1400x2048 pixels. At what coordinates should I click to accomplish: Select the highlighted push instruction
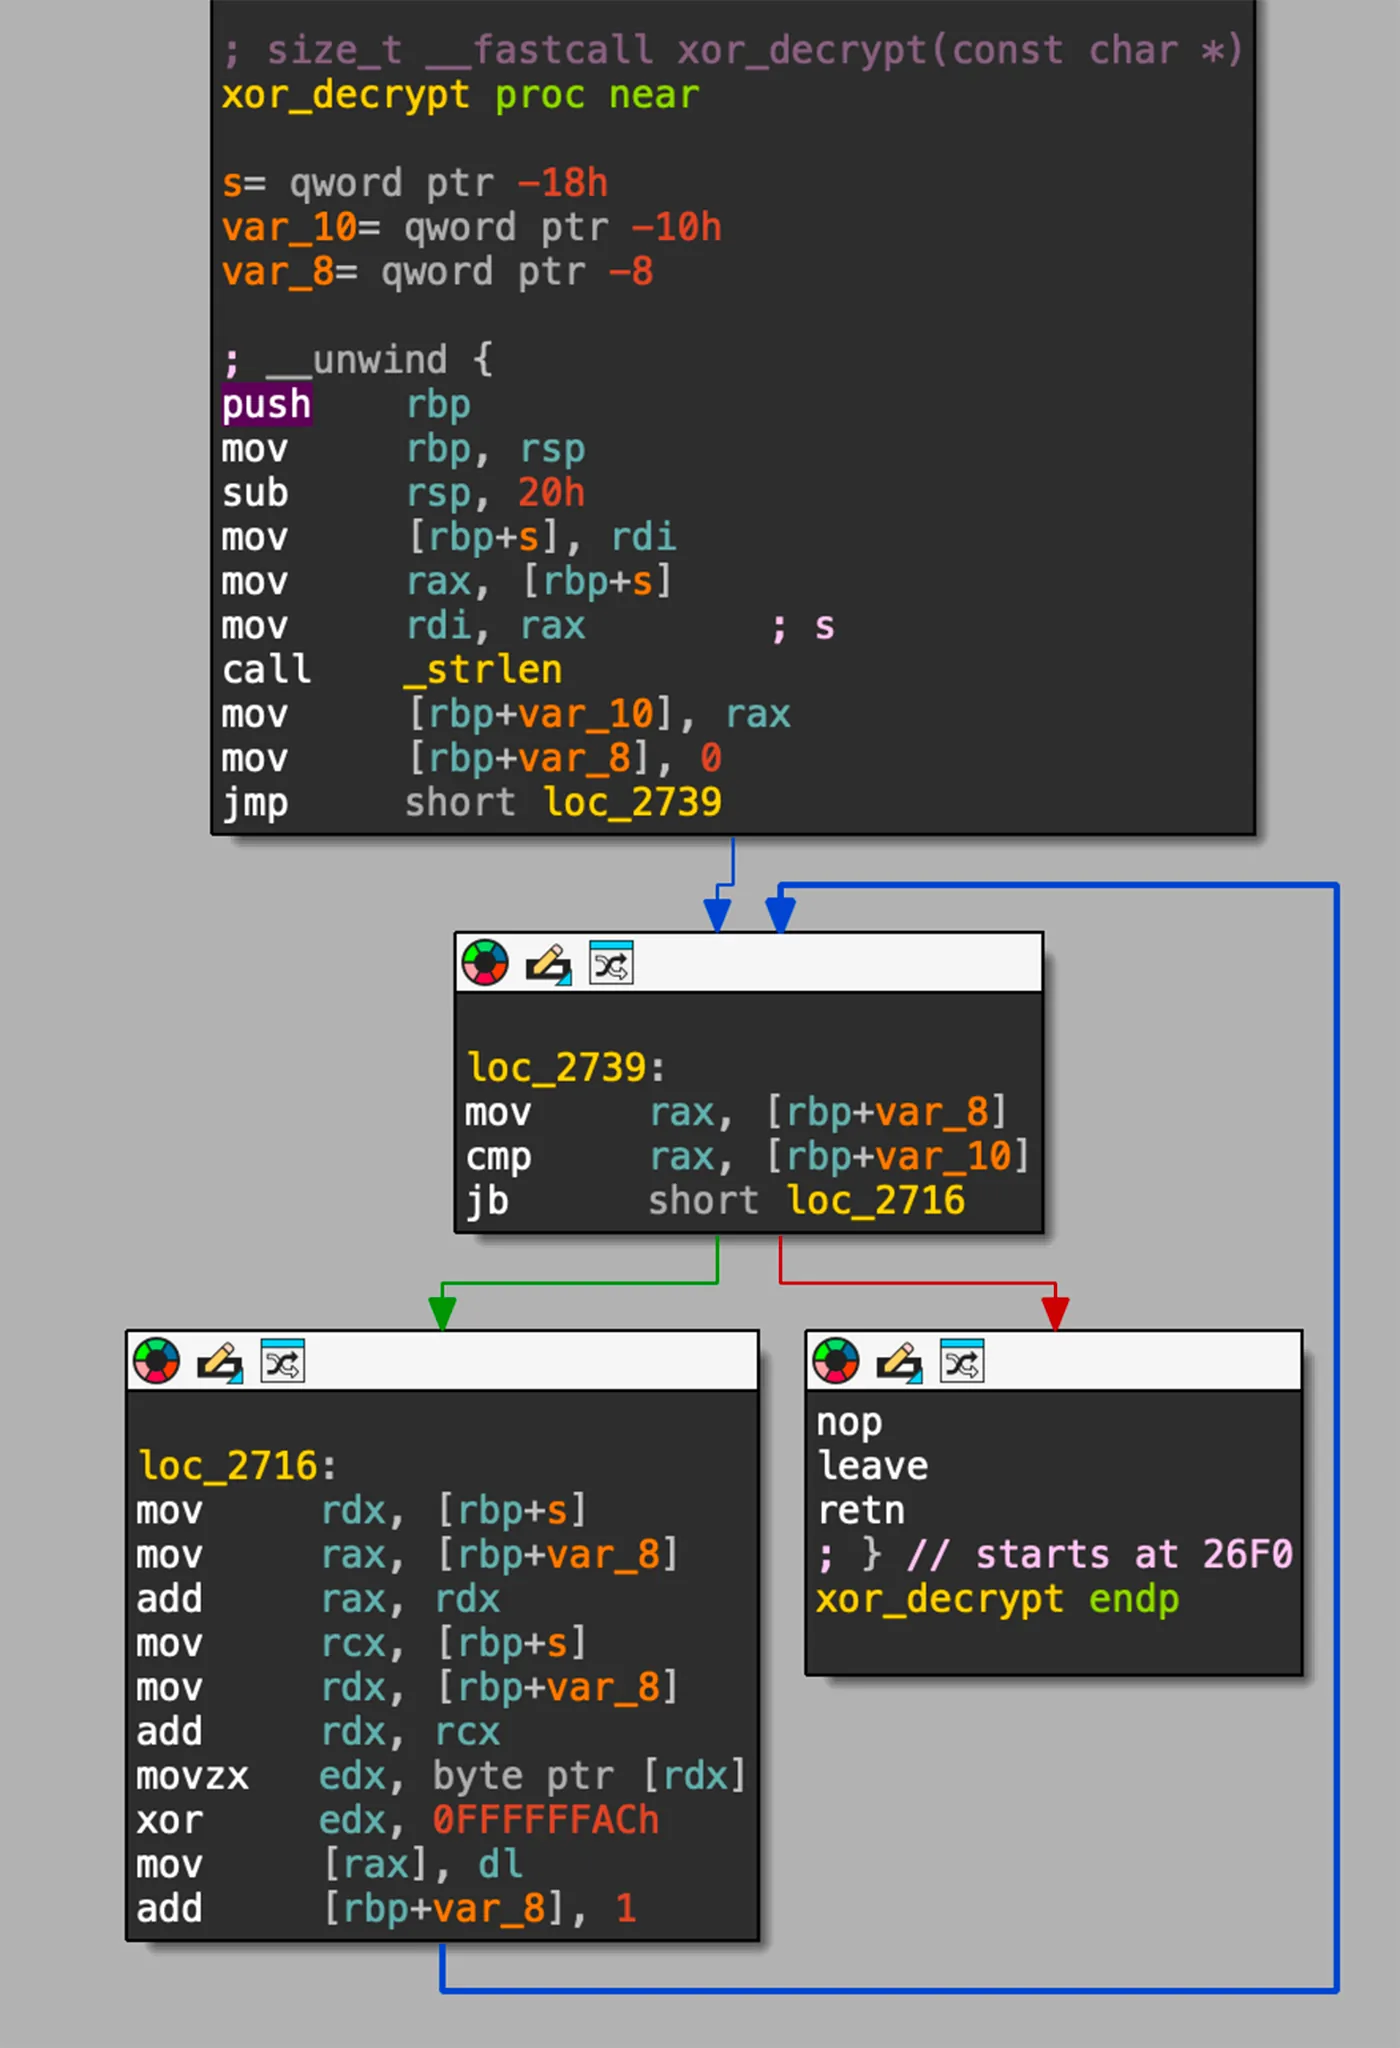266,405
